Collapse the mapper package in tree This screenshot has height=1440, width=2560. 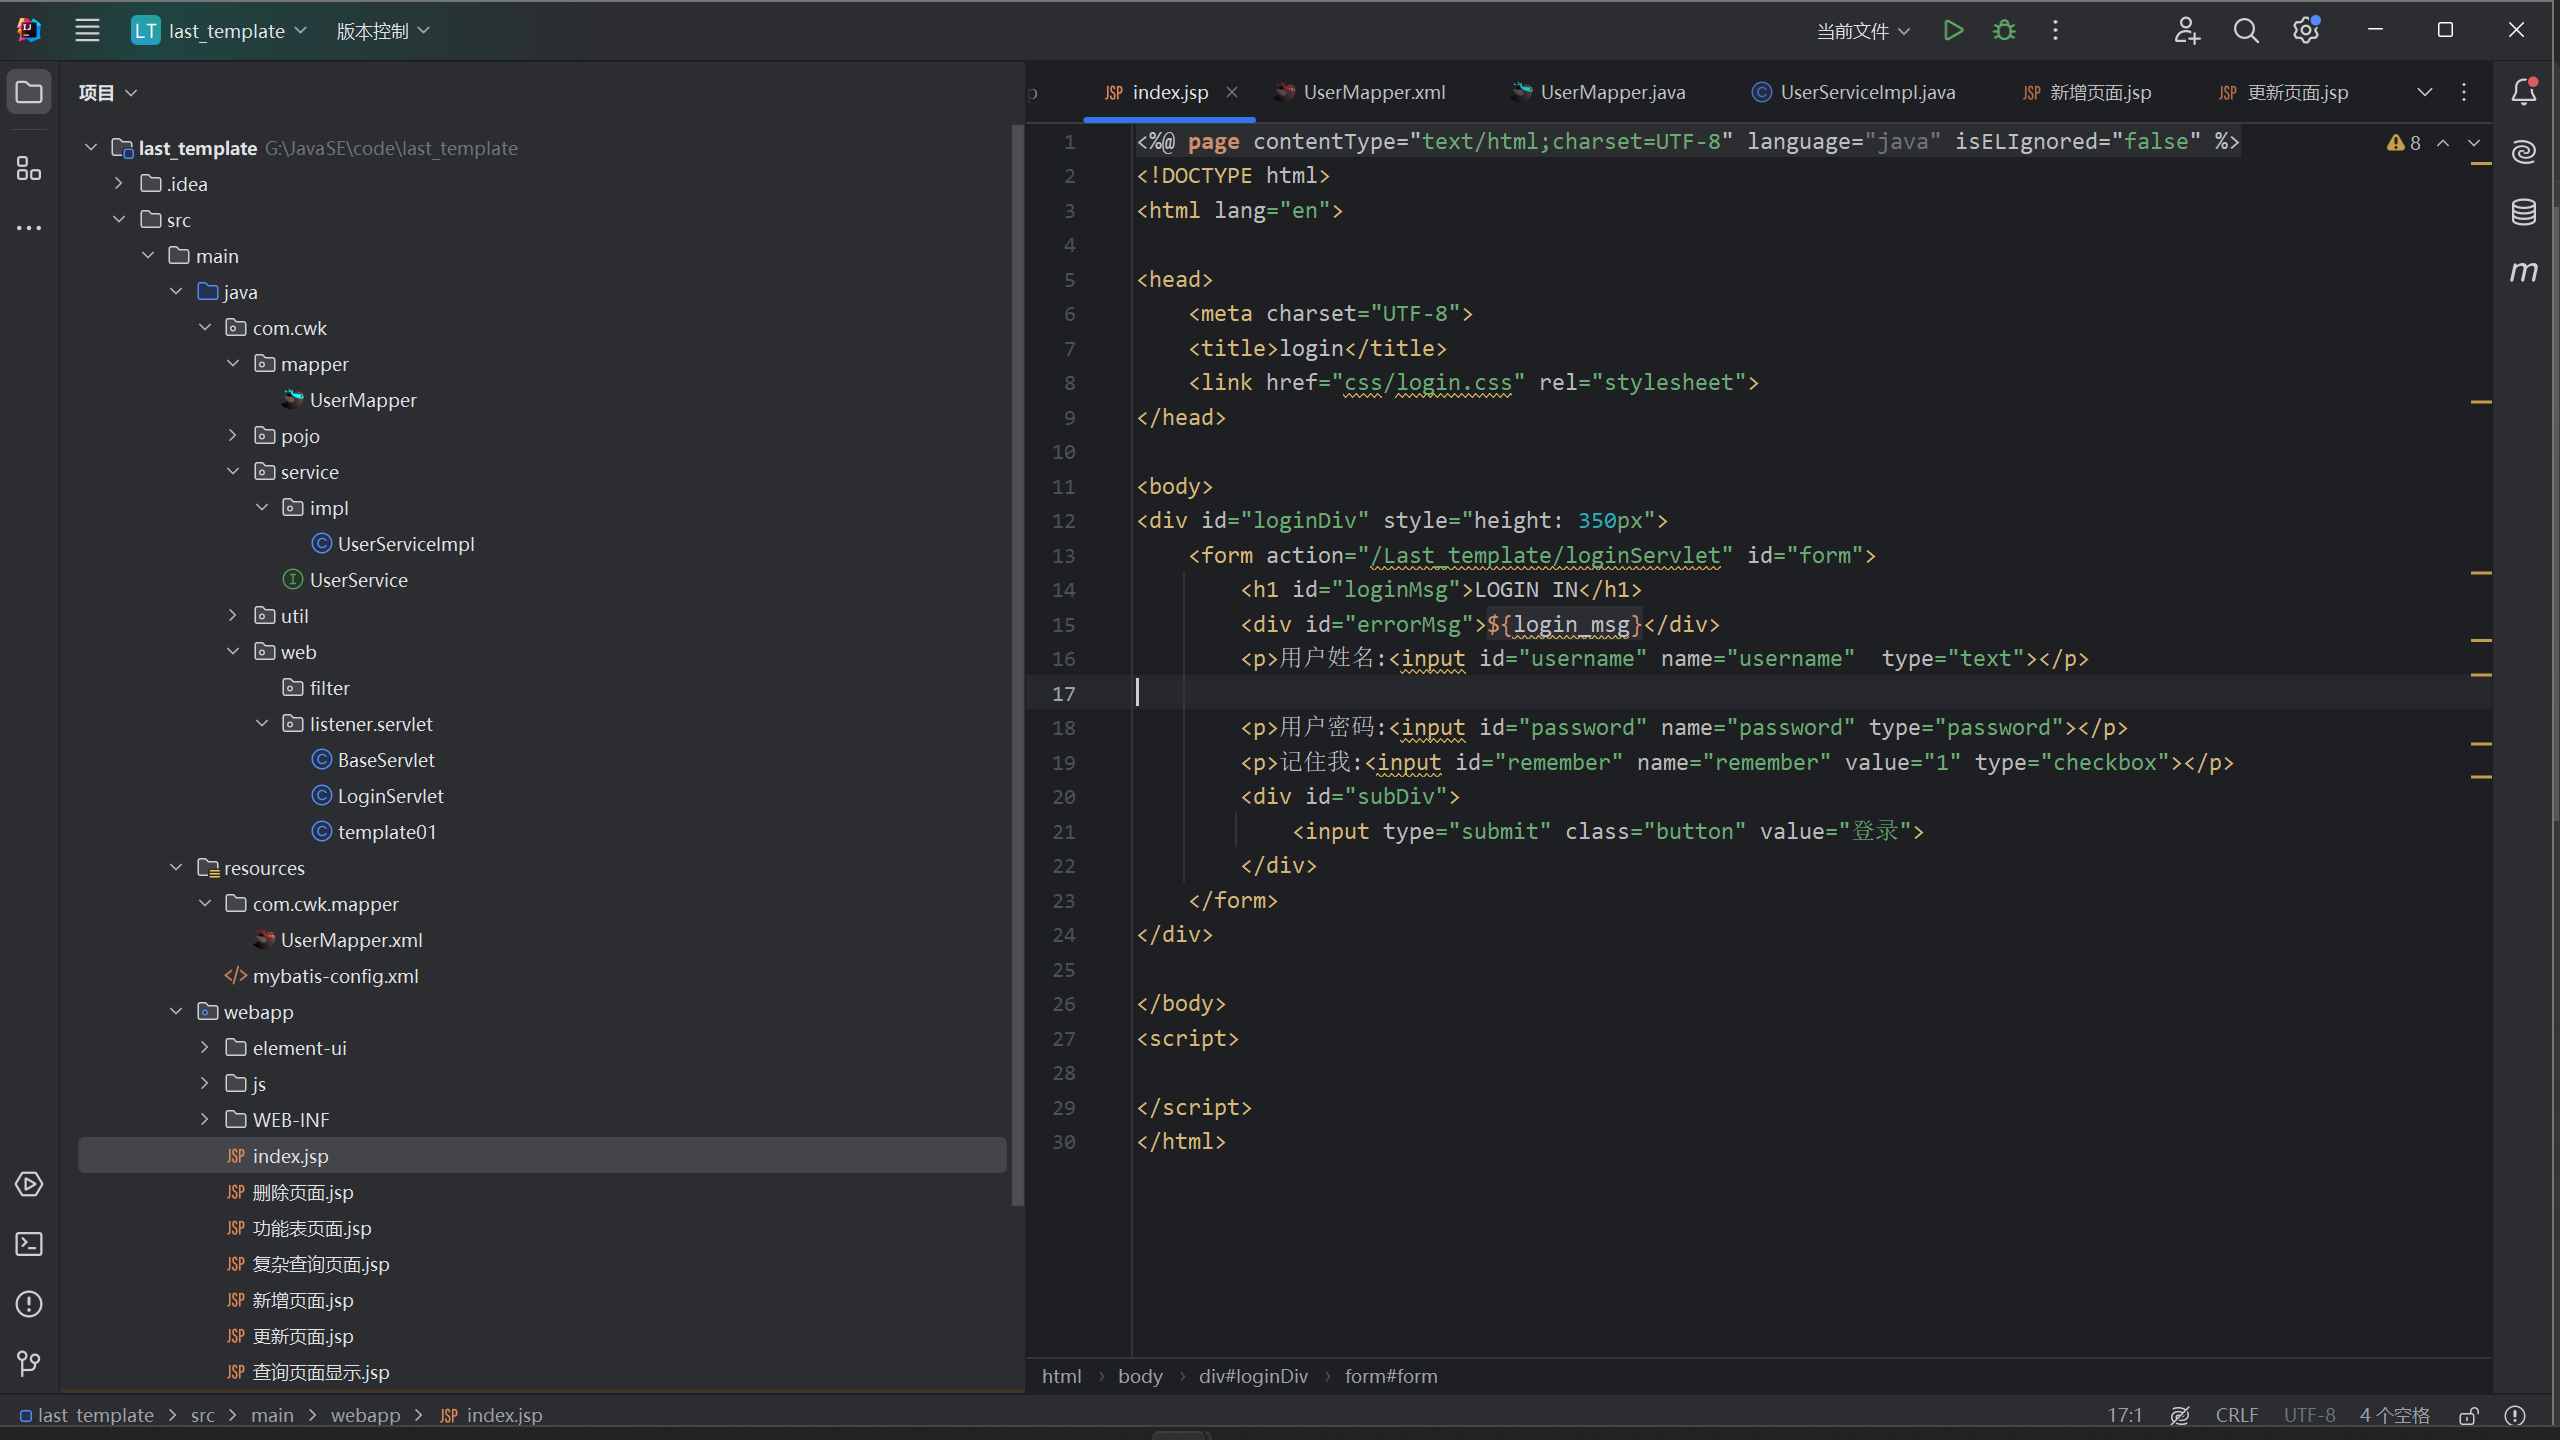point(233,364)
